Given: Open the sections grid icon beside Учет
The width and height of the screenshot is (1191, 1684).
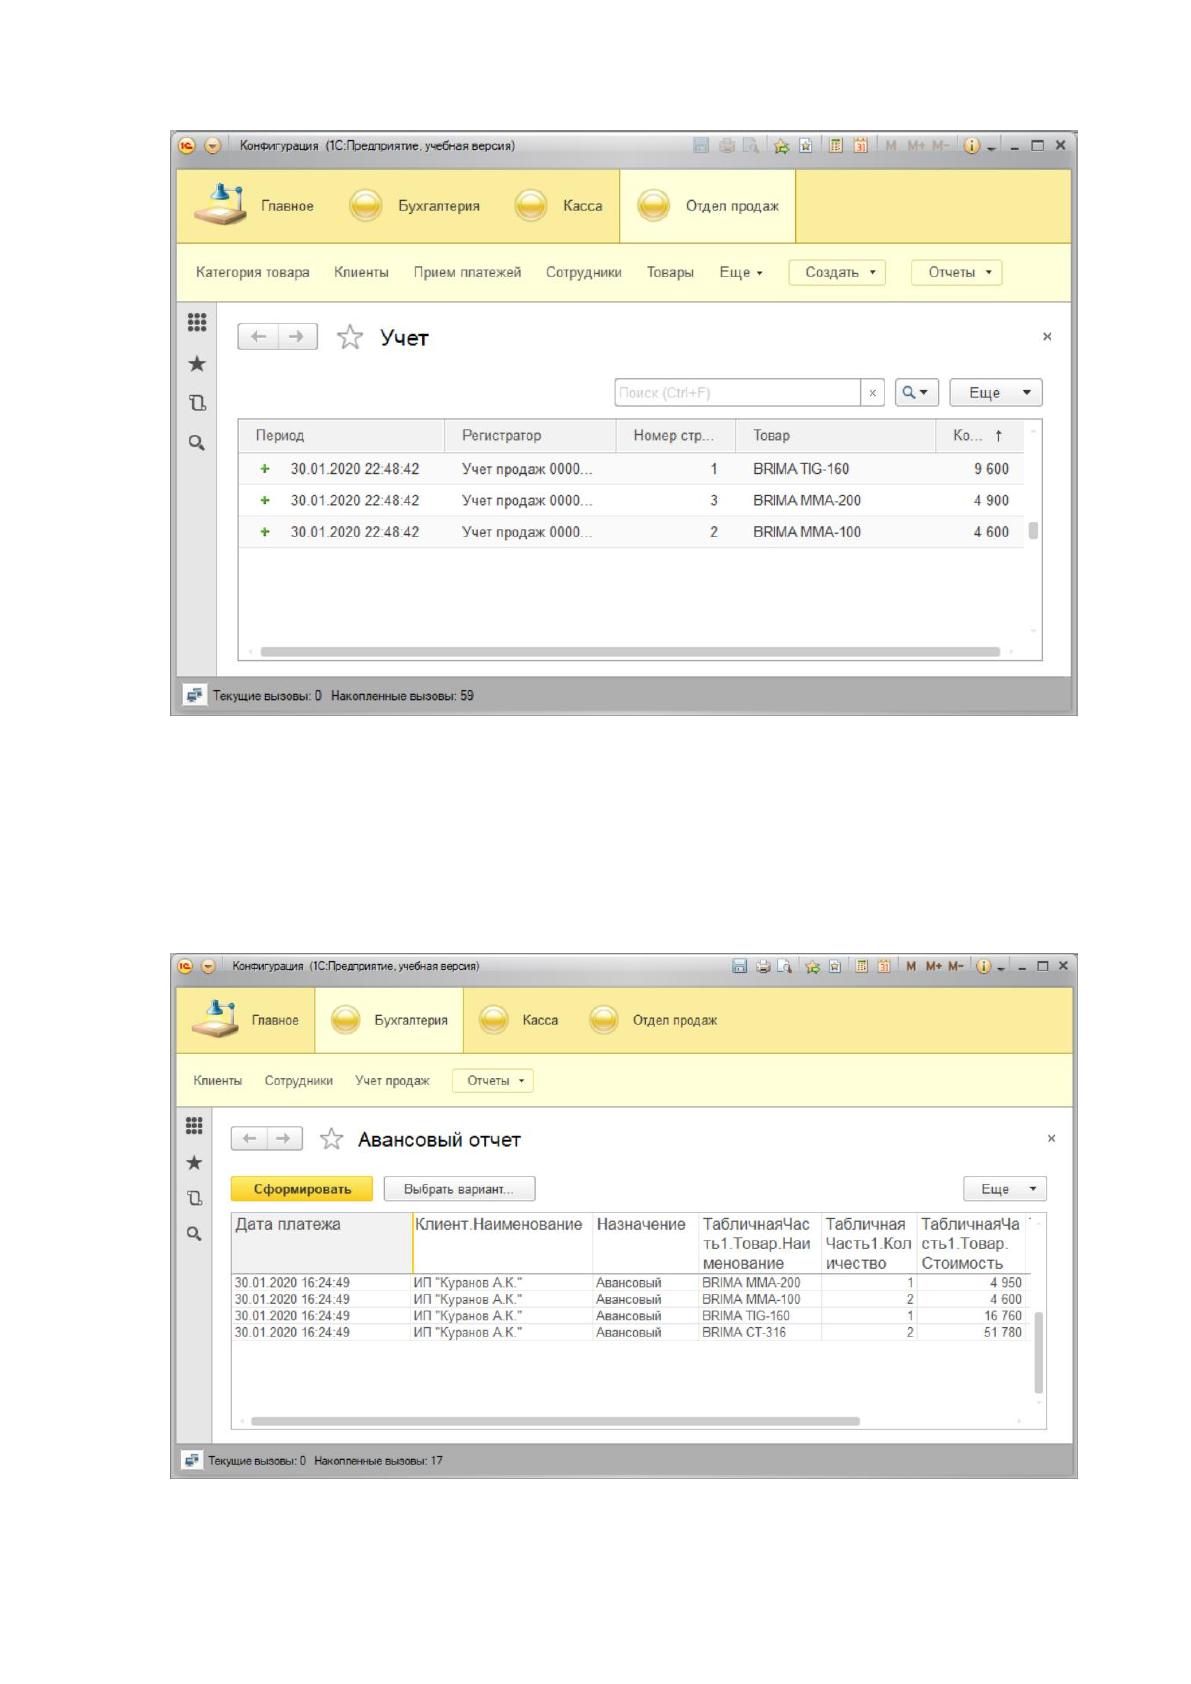Looking at the screenshot, I should point(197,323).
